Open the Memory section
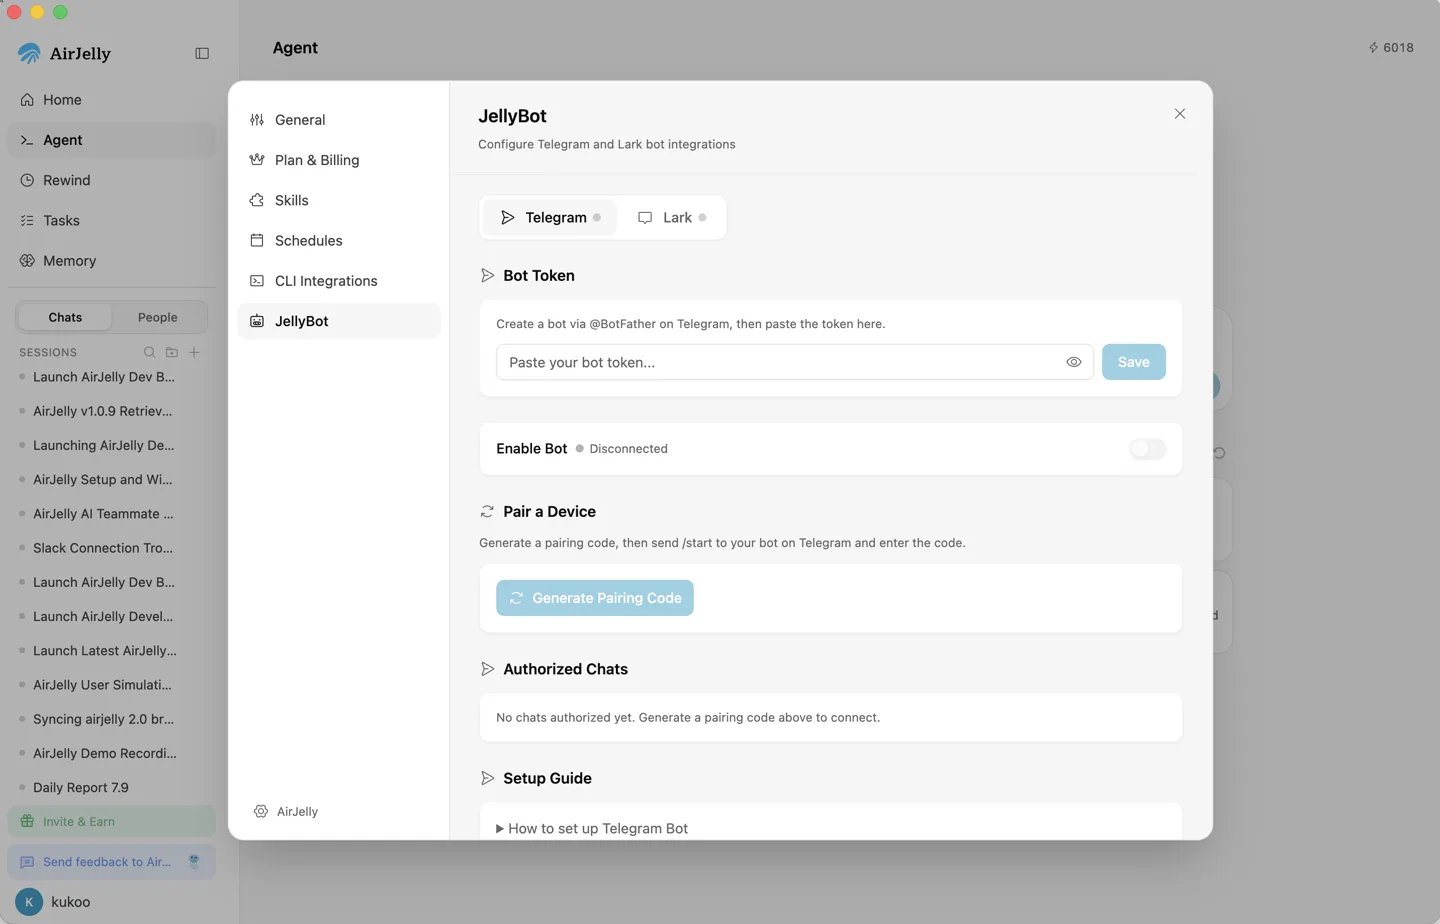The height and width of the screenshot is (924, 1440). click(111, 261)
